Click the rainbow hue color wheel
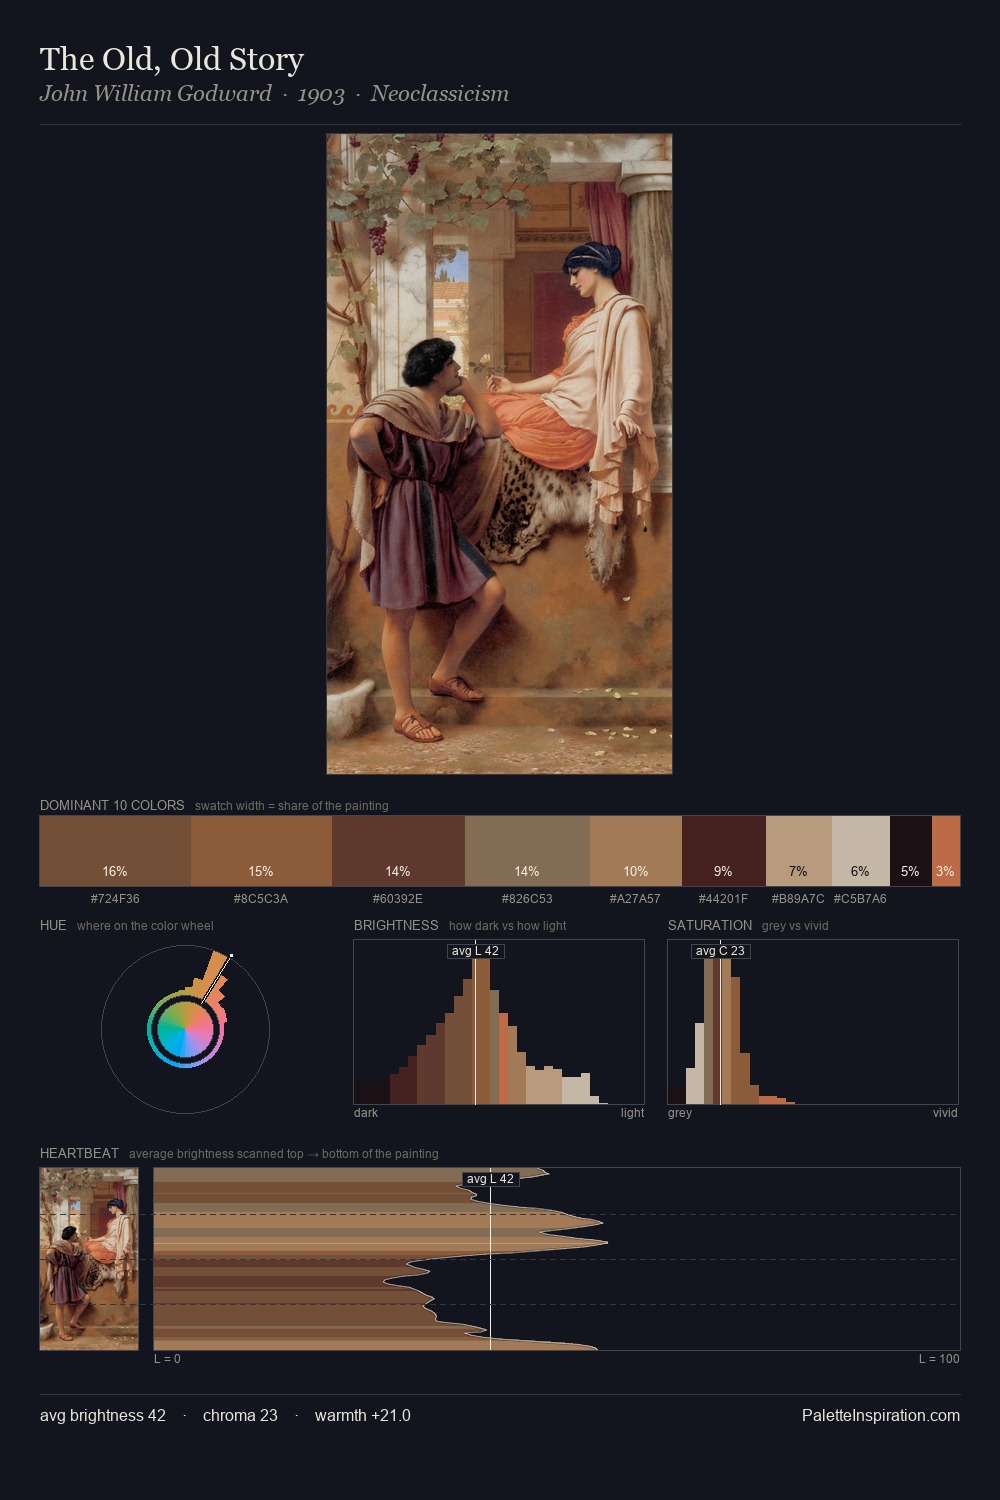This screenshot has height=1500, width=1000. [x=185, y=1029]
